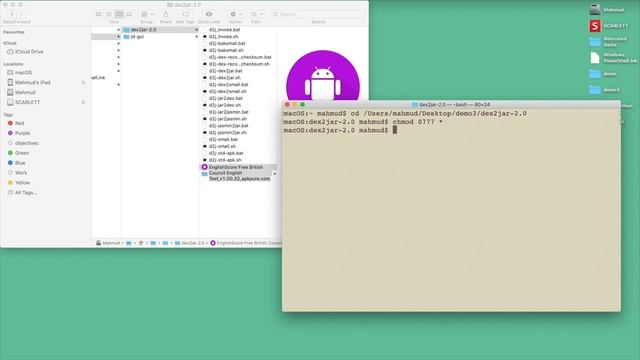Select the d2j-std-apk.sh file

(225, 160)
